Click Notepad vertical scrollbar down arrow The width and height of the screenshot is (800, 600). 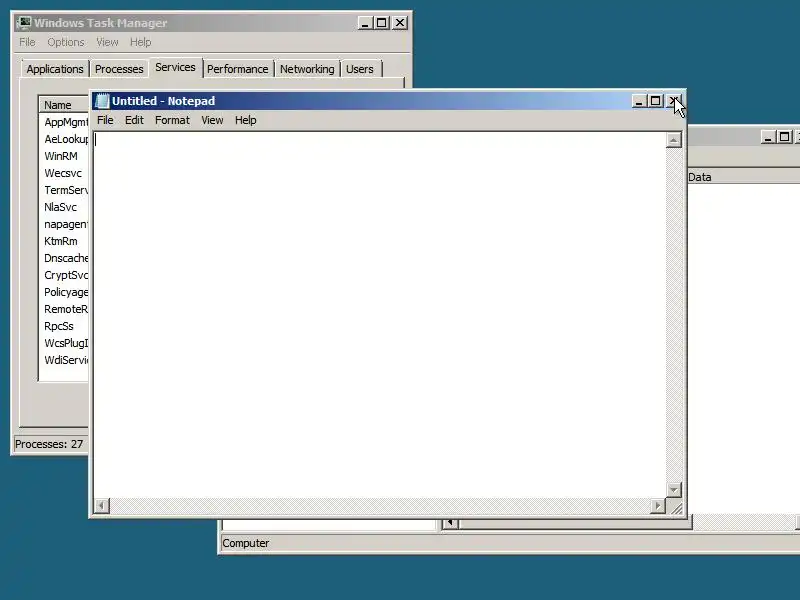click(673, 490)
